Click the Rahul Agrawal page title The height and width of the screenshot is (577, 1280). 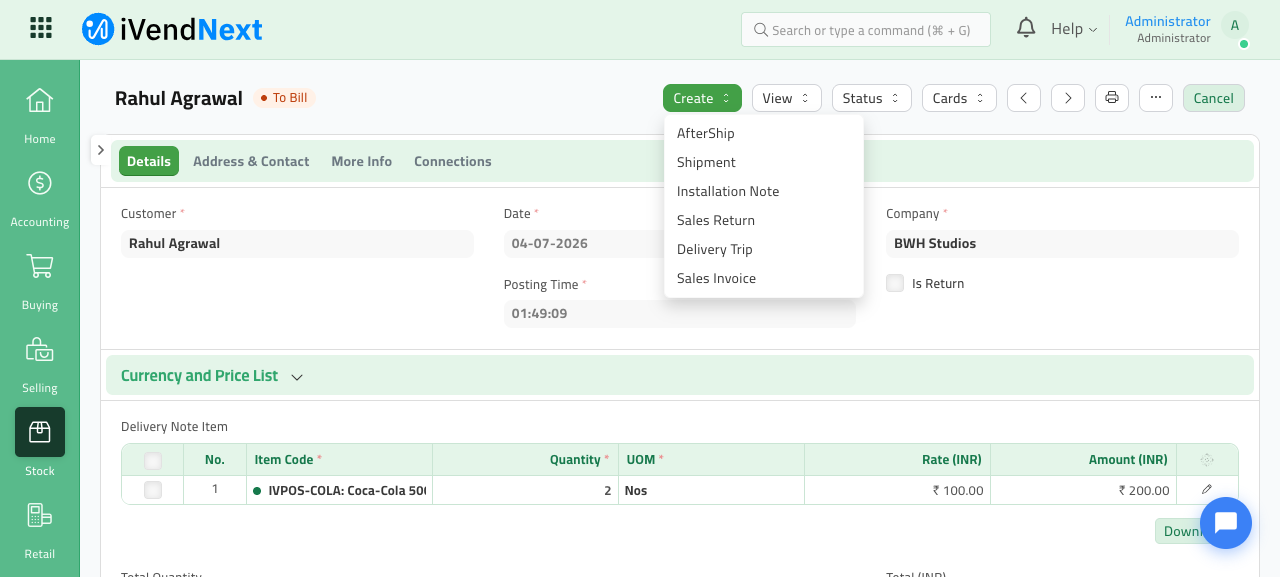(x=179, y=98)
